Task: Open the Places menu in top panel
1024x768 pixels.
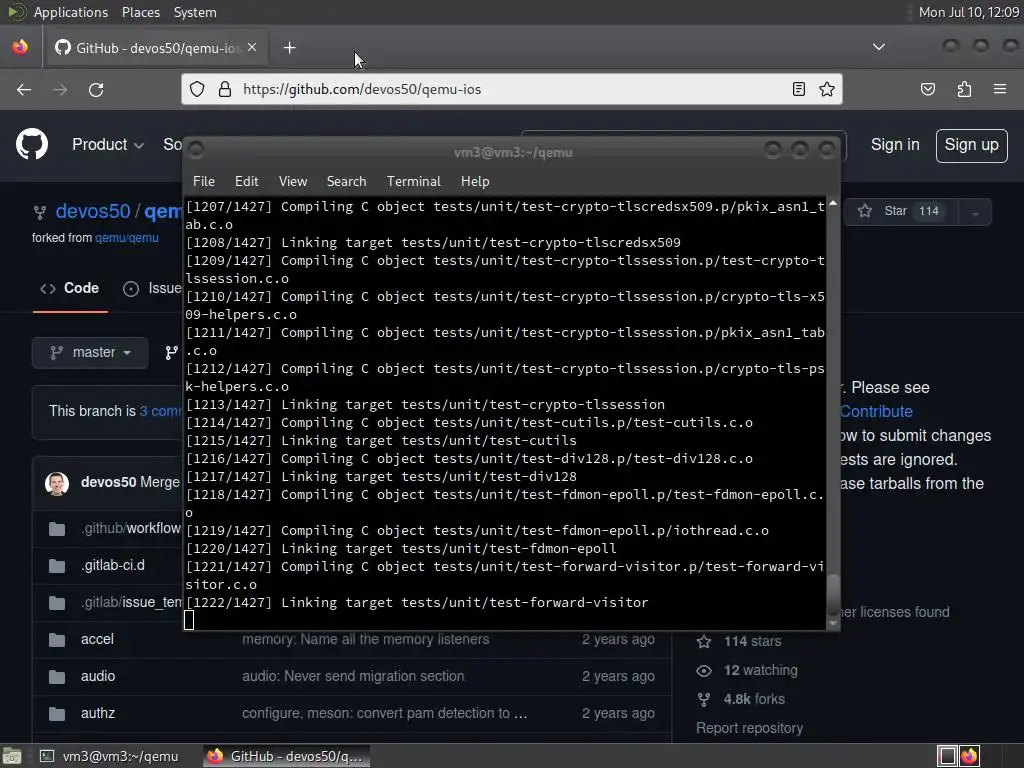Action: point(141,12)
